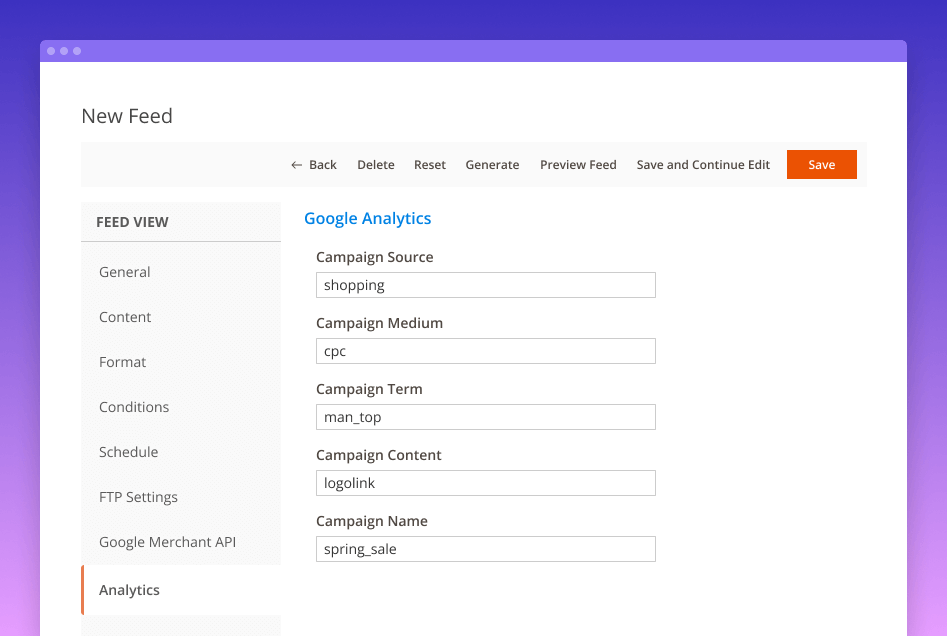The height and width of the screenshot is (636, 947).
Task: Select Conditions in the sidebar
Action: [x=134, y=407]
